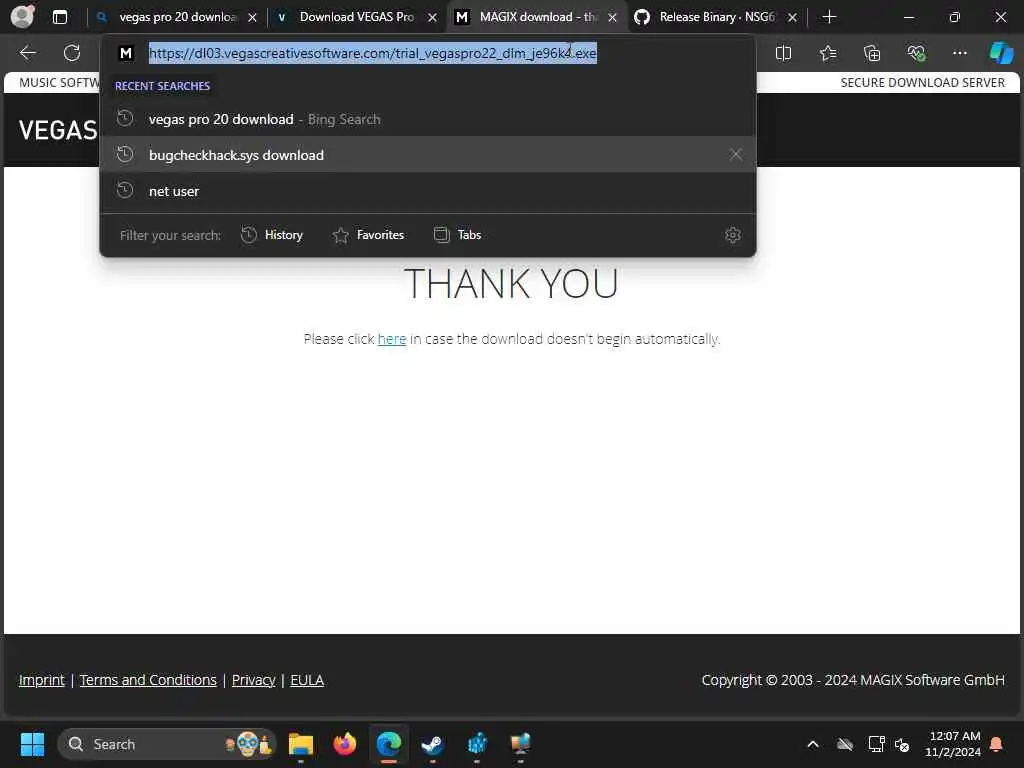The image size is (1024, 768).
Task: Open the muted volume tray icon
Action: (902, 744)
